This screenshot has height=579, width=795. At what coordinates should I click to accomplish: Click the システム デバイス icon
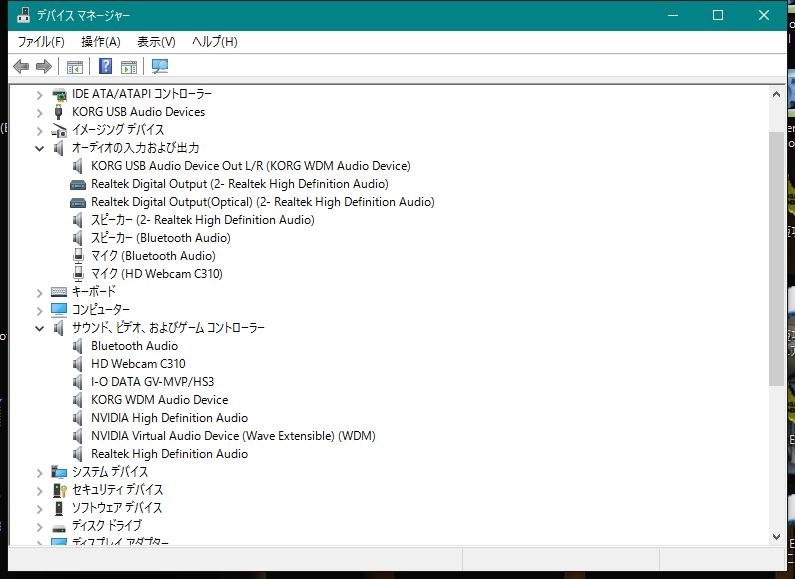[59, 472]
